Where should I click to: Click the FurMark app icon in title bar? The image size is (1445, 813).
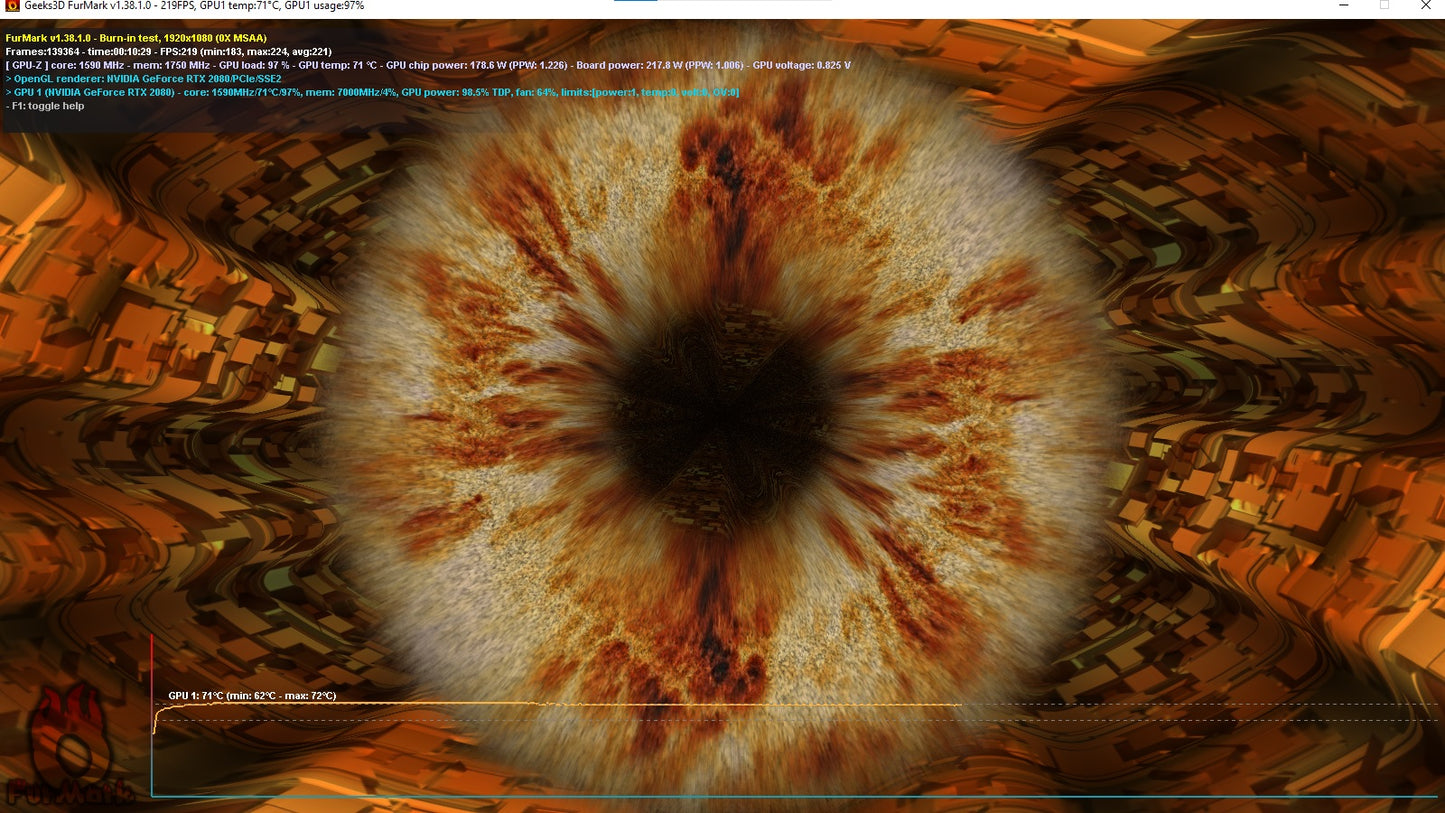(11, 6)
